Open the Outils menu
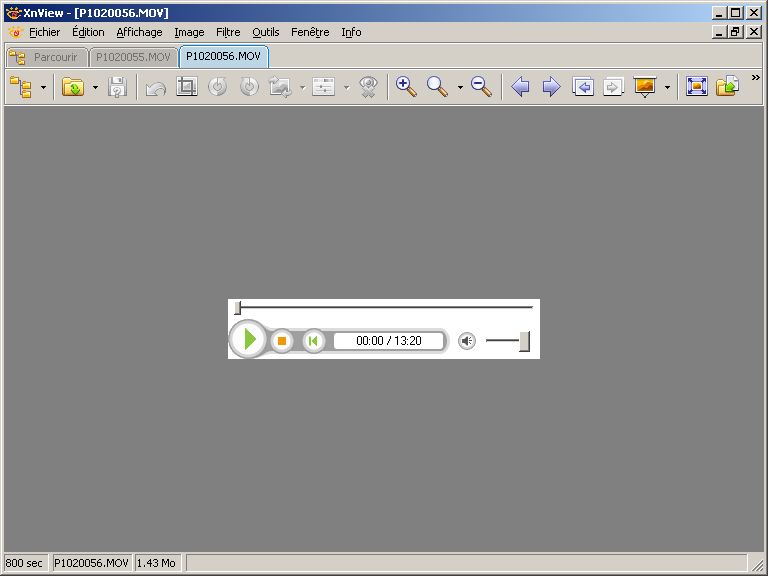Screen dimensions: 768x576 tap(265, 32)
